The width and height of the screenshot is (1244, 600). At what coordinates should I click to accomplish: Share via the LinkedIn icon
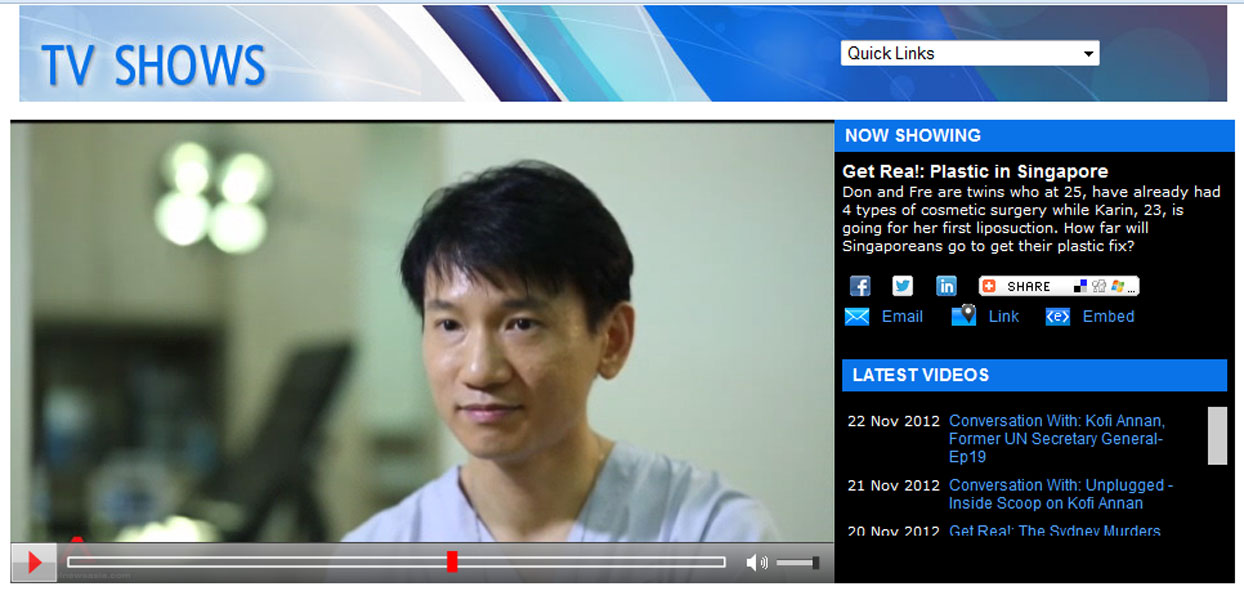pyautogui.click(x=946, y=286)
